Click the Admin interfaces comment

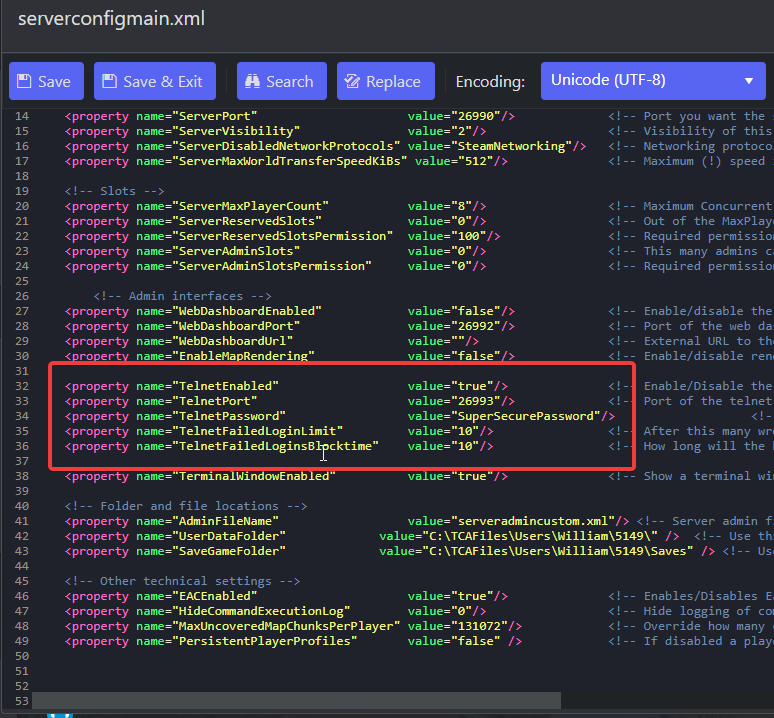(183, 296)
